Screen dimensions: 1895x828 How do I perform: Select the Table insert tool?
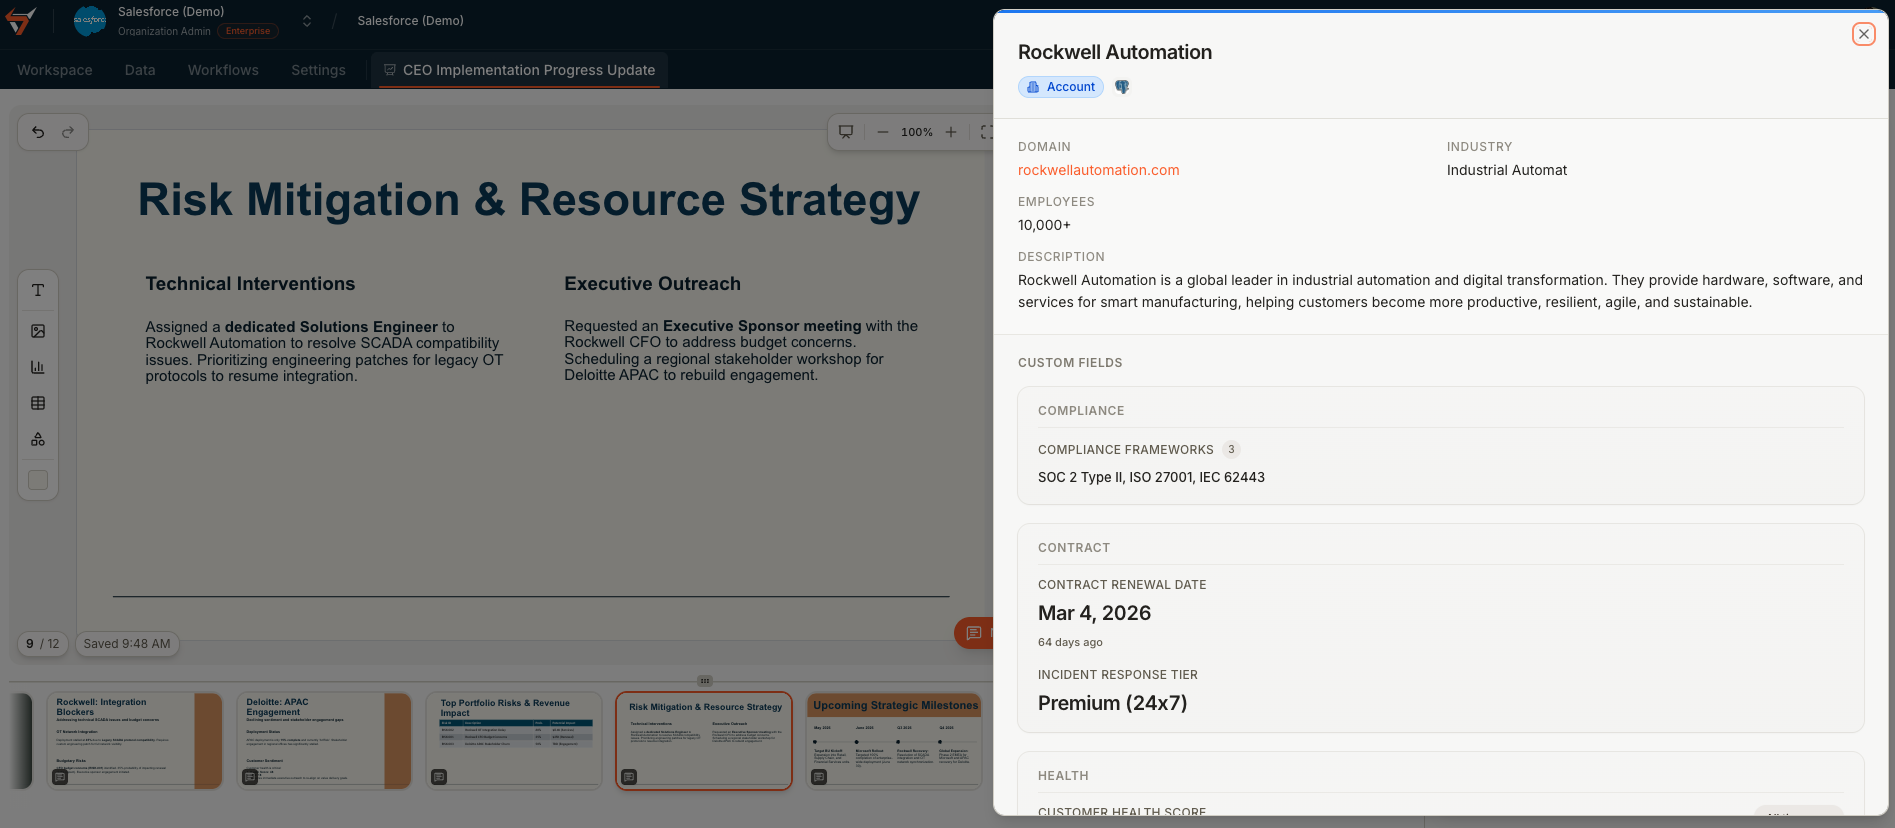point(38,403)
